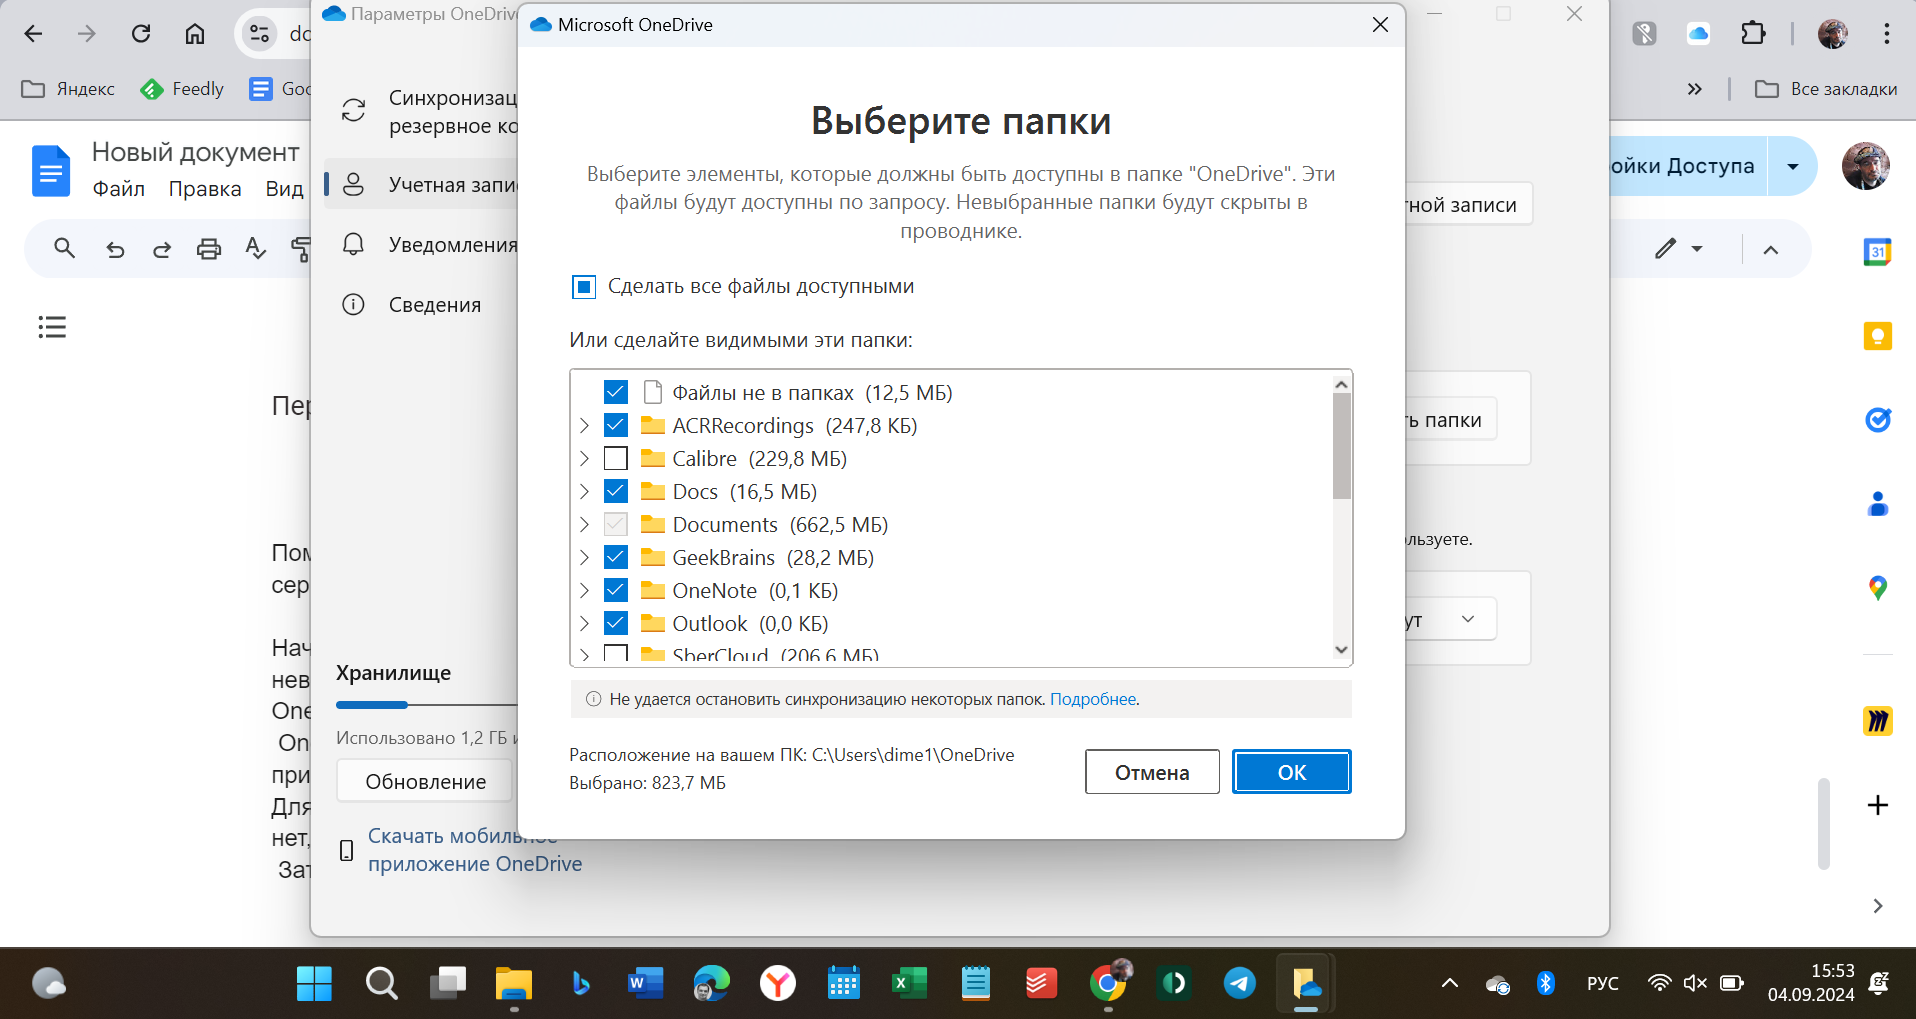Expand the ACRRecordings folder tree
Image resolution: width=1916 pixels, height=1019 pixels.
(585, 426)
